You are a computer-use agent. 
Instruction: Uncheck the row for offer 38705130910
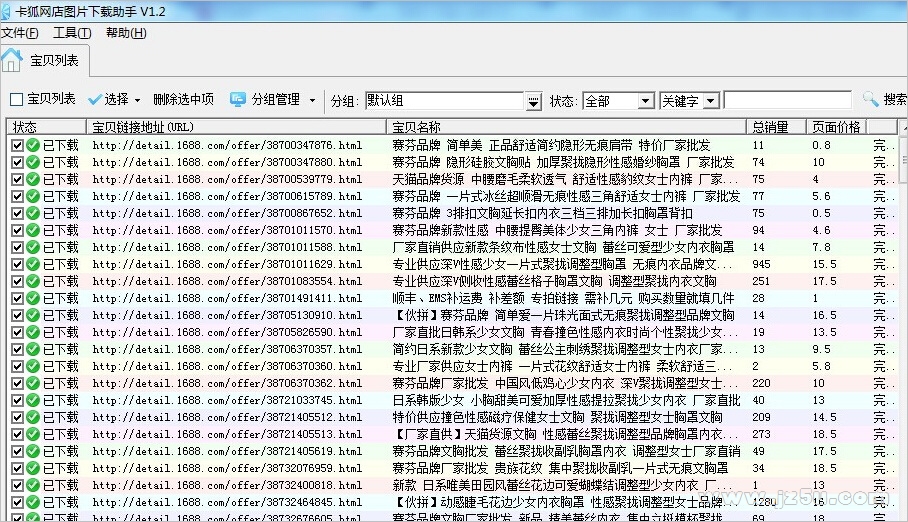coord(17,315)
